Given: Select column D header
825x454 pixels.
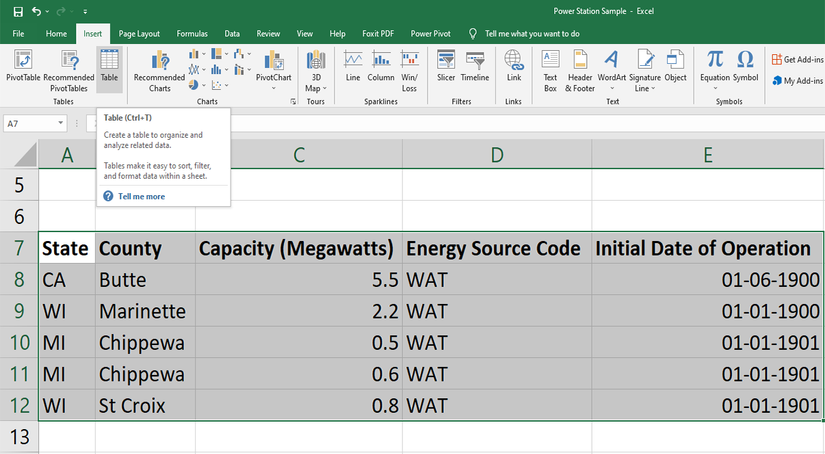Looking at the screenshot, I should [x=497, y=155].
